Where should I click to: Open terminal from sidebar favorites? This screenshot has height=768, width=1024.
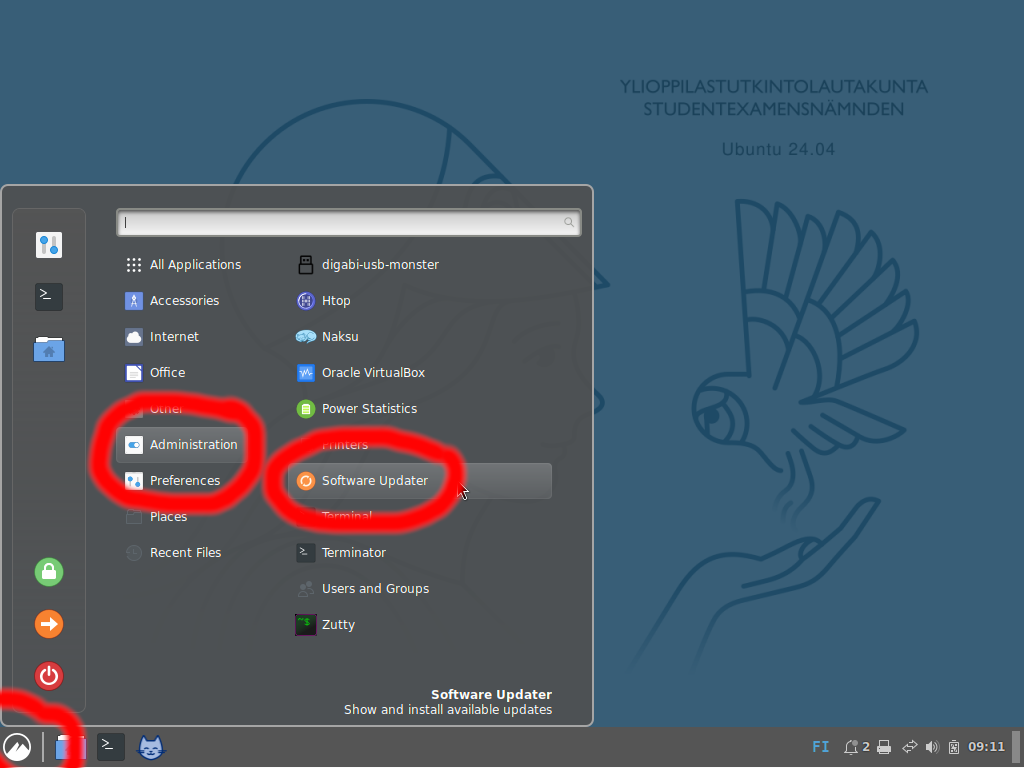[x=49, y=297]
